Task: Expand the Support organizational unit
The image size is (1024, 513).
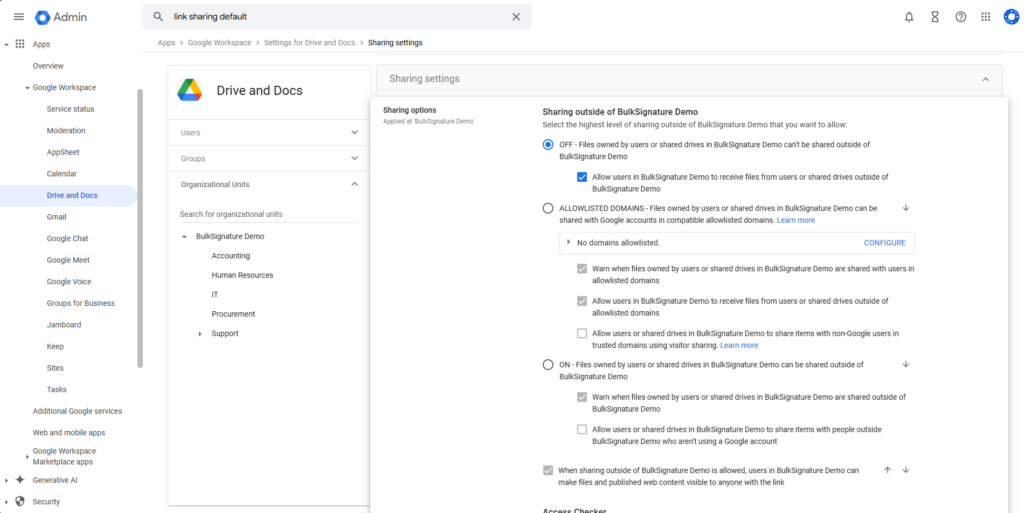Action: 200,333
